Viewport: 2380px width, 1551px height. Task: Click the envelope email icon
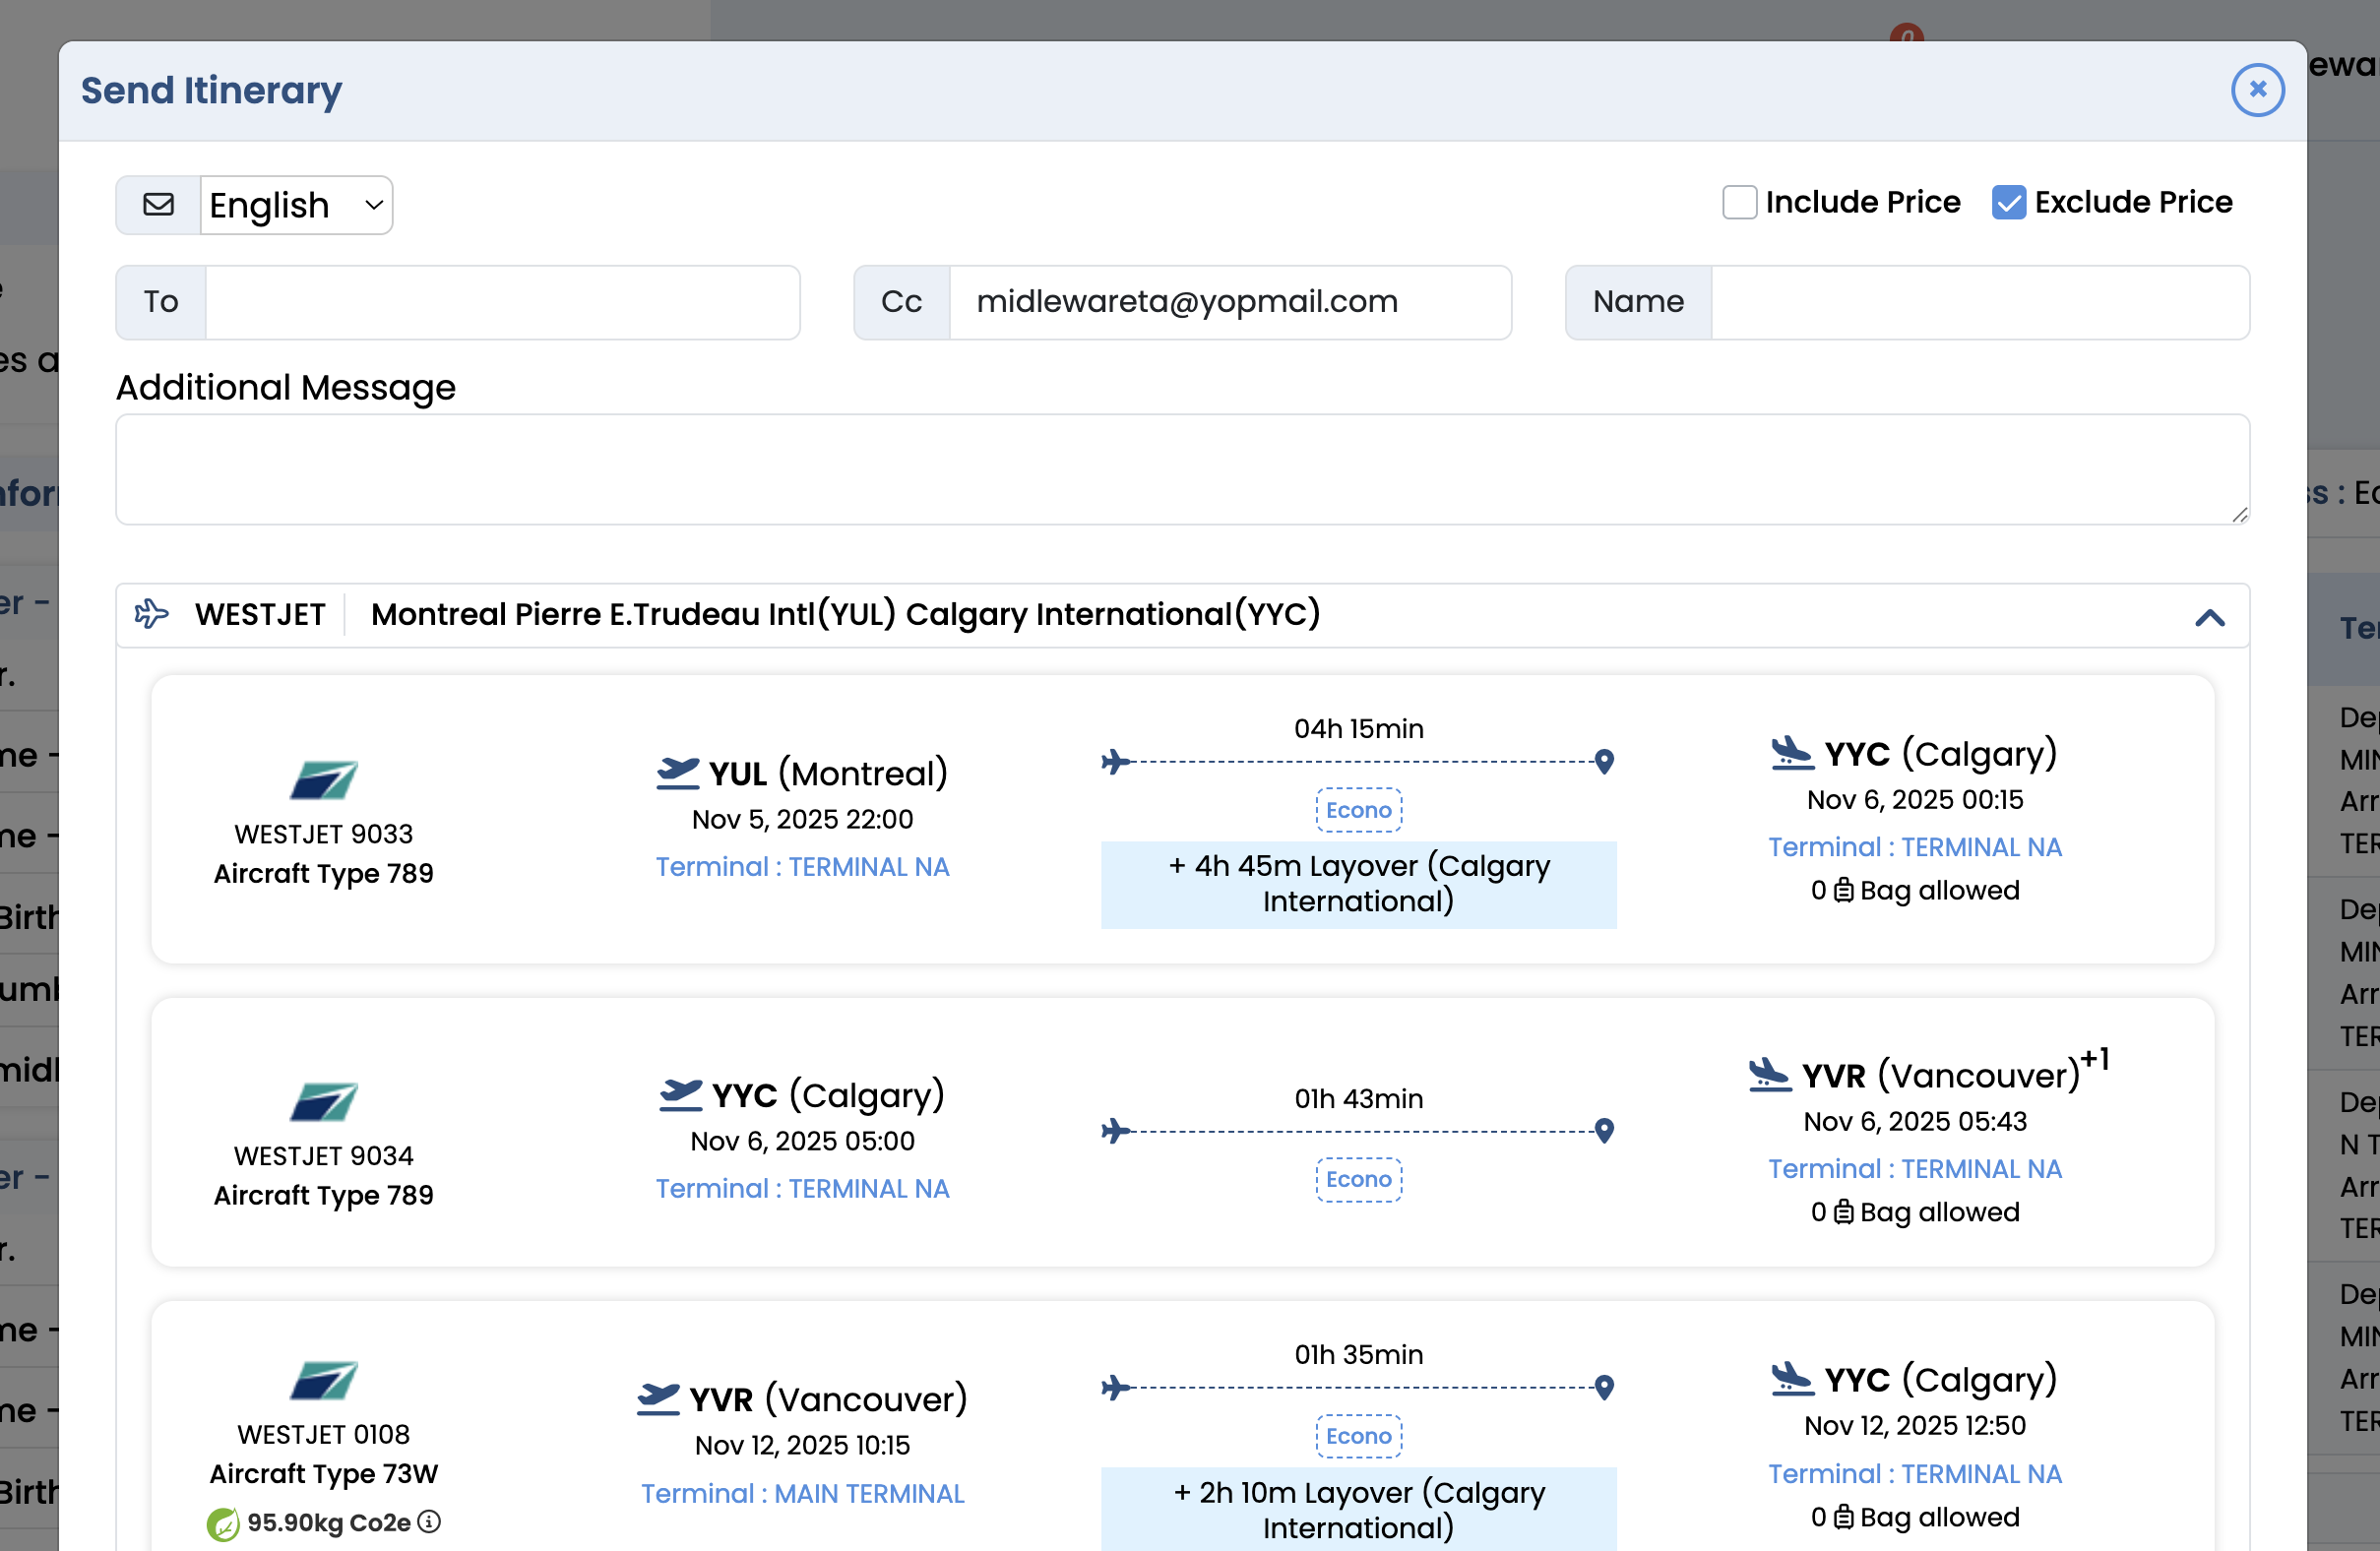click(x=158, y=205)
